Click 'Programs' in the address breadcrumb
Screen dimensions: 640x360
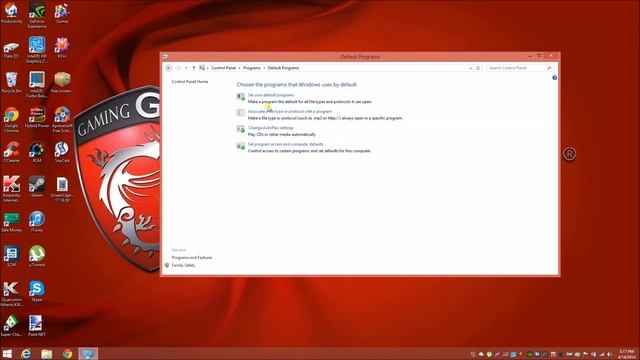(251, 68)
